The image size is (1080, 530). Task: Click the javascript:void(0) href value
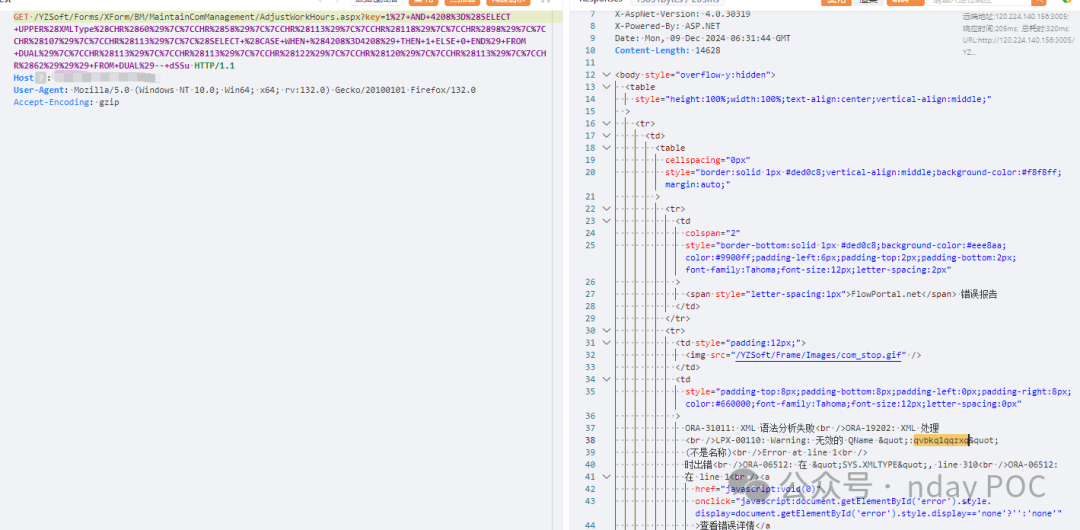tap(773, 489)
